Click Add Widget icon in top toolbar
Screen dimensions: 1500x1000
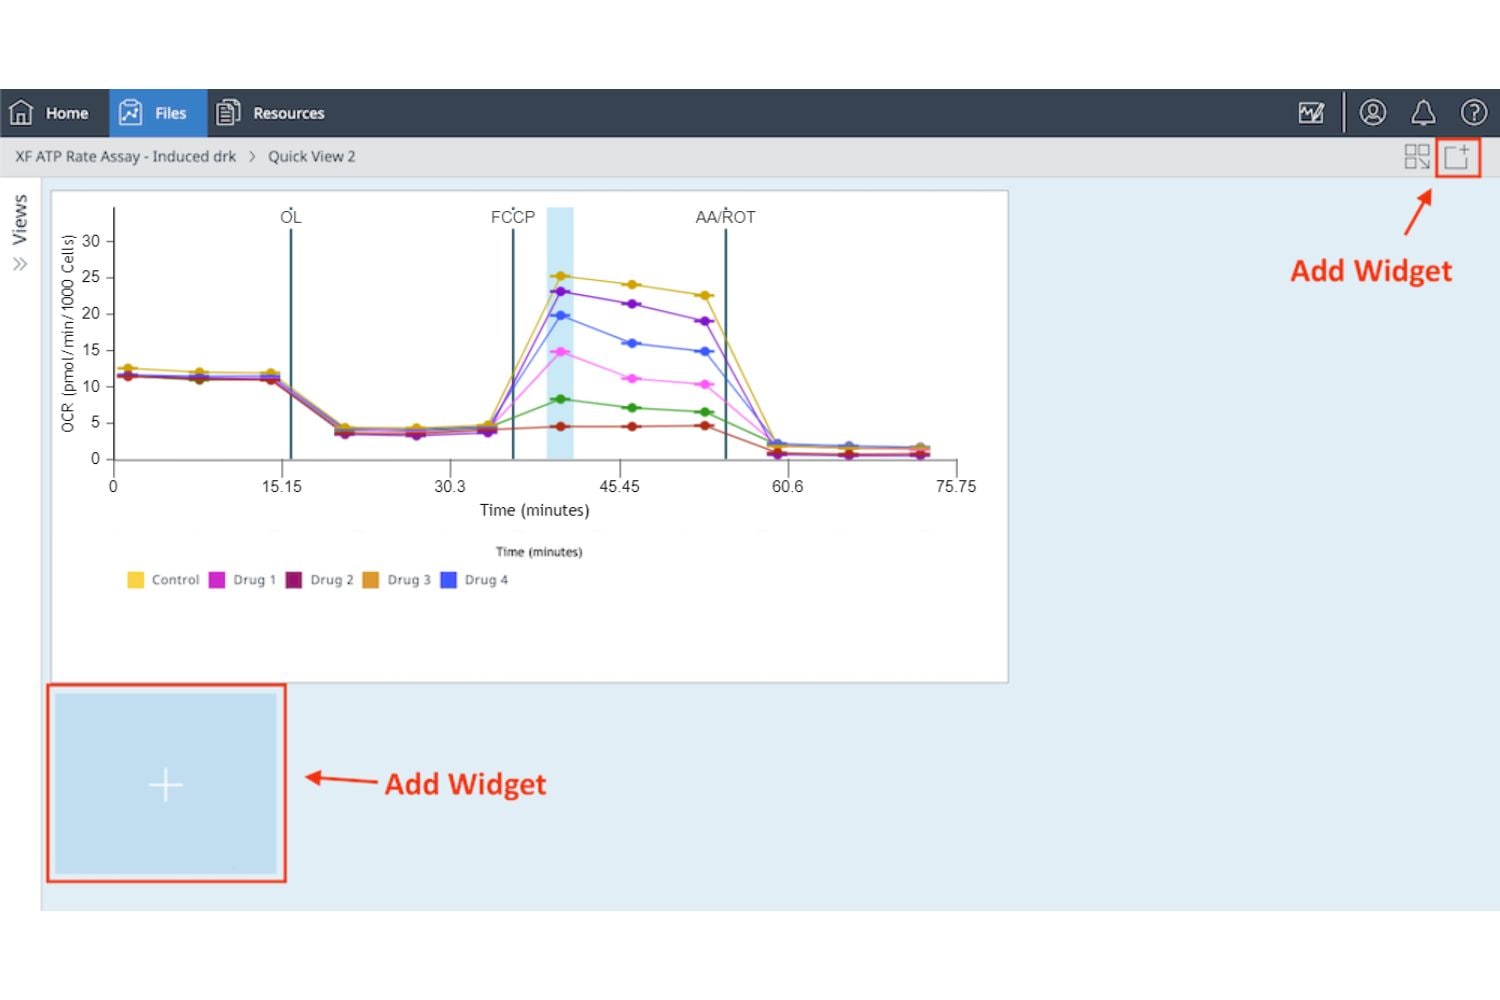(x=1457, y=157)
